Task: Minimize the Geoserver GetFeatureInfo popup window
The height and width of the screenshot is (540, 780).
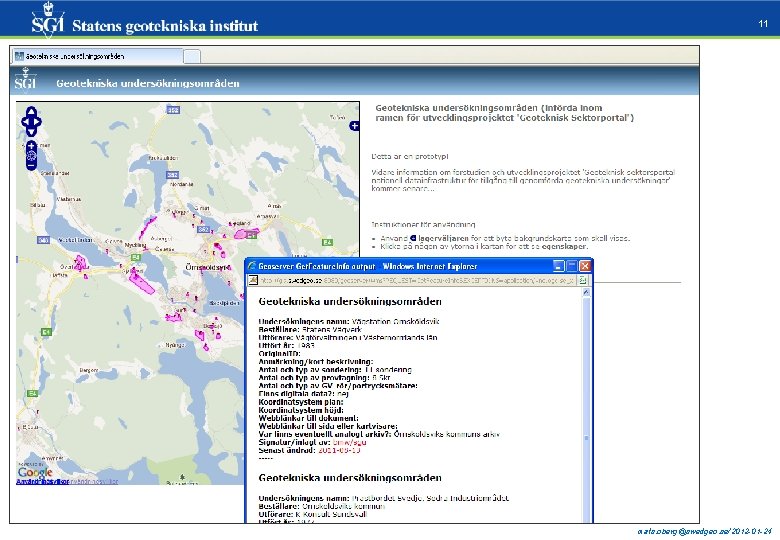Action: [x=559, y=266]
